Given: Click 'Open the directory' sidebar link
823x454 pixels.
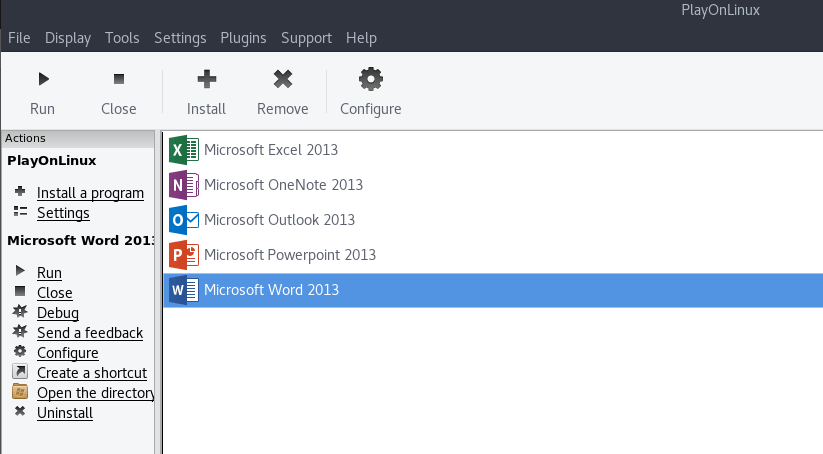Looking at the screenshot, I should (95, 393).
